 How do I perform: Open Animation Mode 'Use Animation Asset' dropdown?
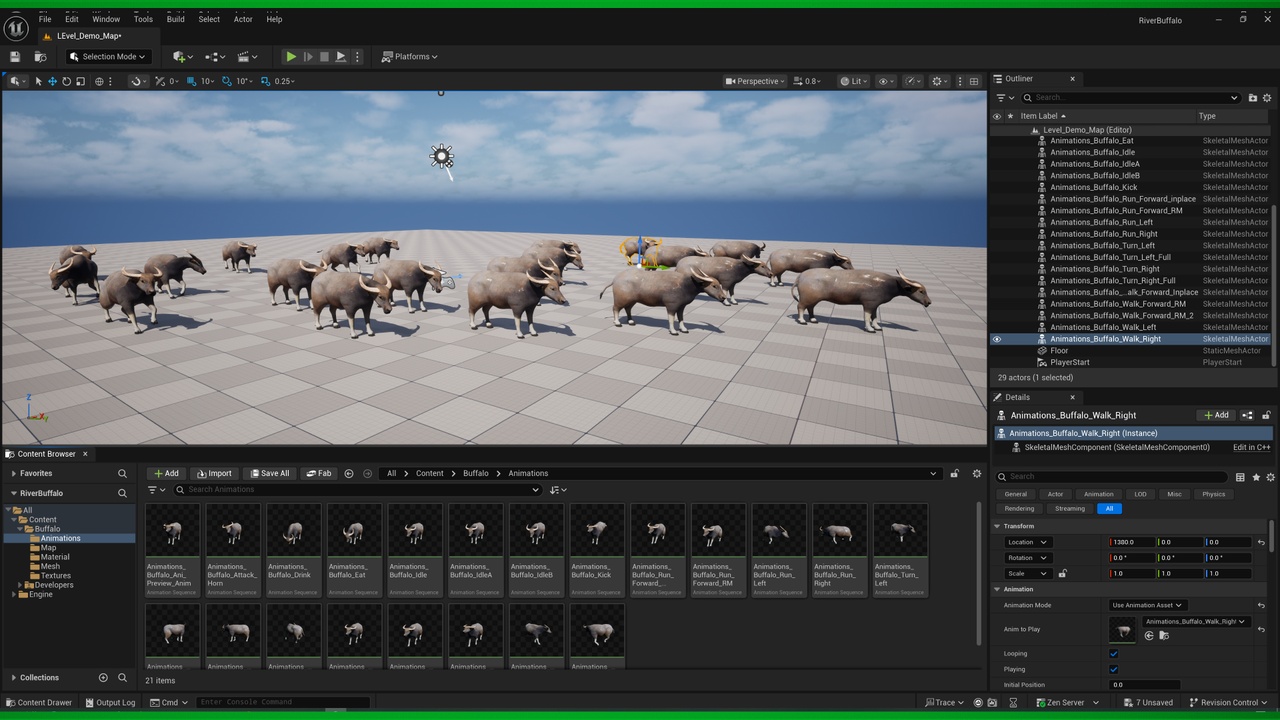[1147, 605]
